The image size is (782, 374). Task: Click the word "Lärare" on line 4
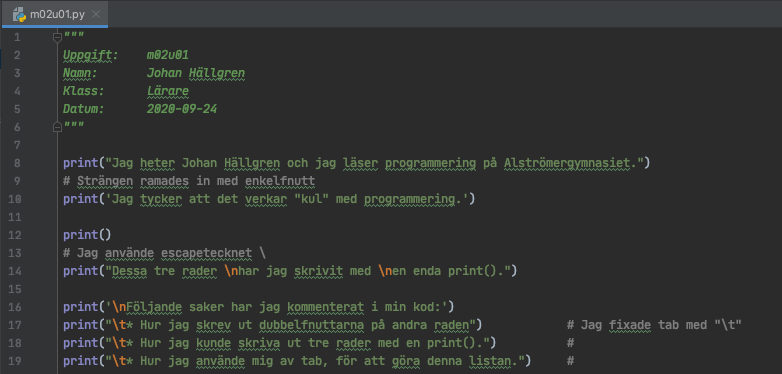pos(168,91)
